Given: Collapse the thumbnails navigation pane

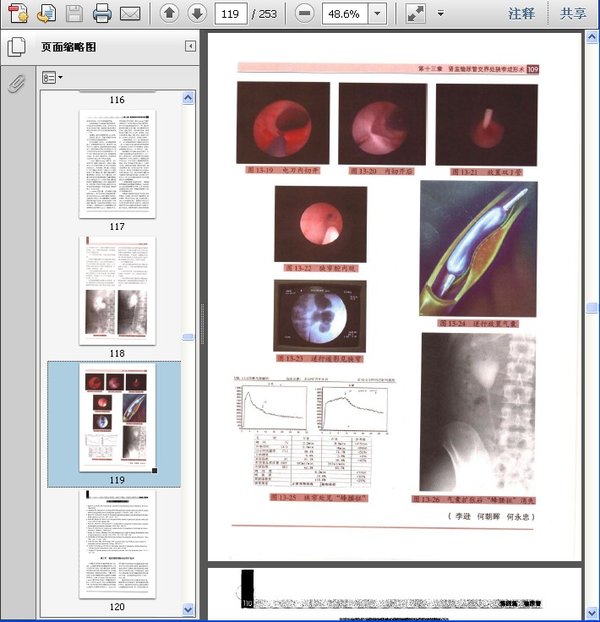Looking at the screenshot, I should click(190, 47).
